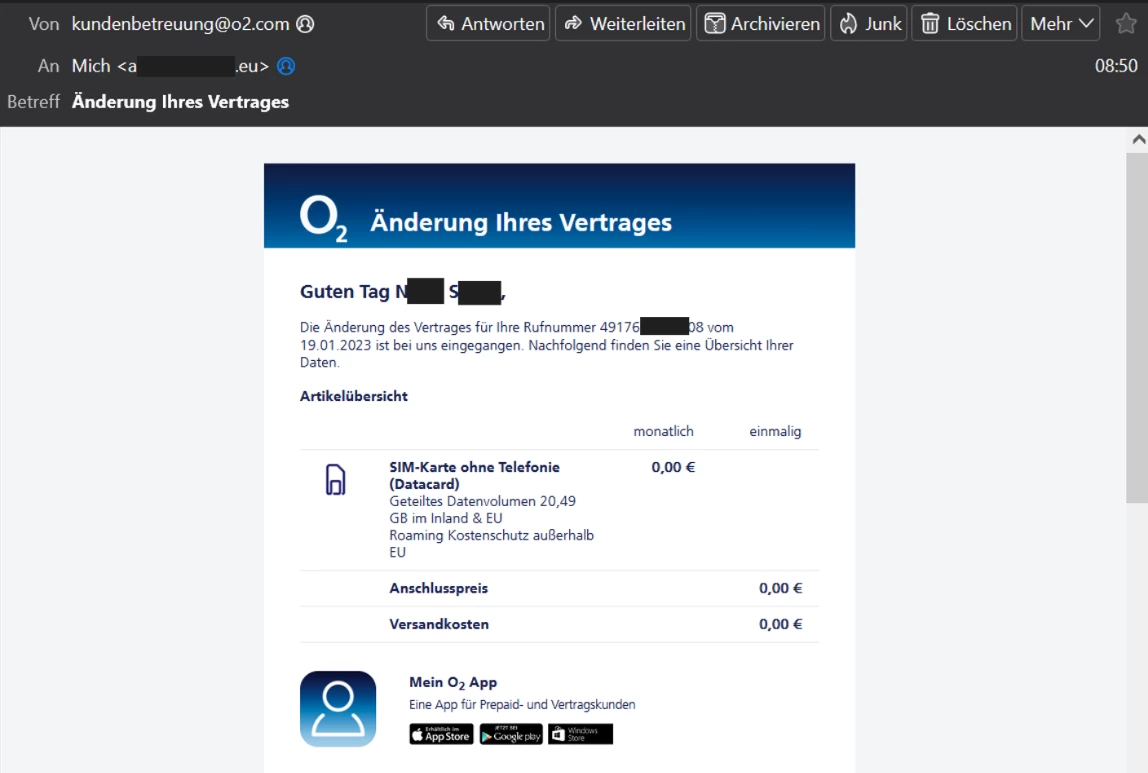The height and width of the screenshot is (773, 1148).
Task: Select the 0,00 € value in Versandkosten row
Action: pos(780,624)
